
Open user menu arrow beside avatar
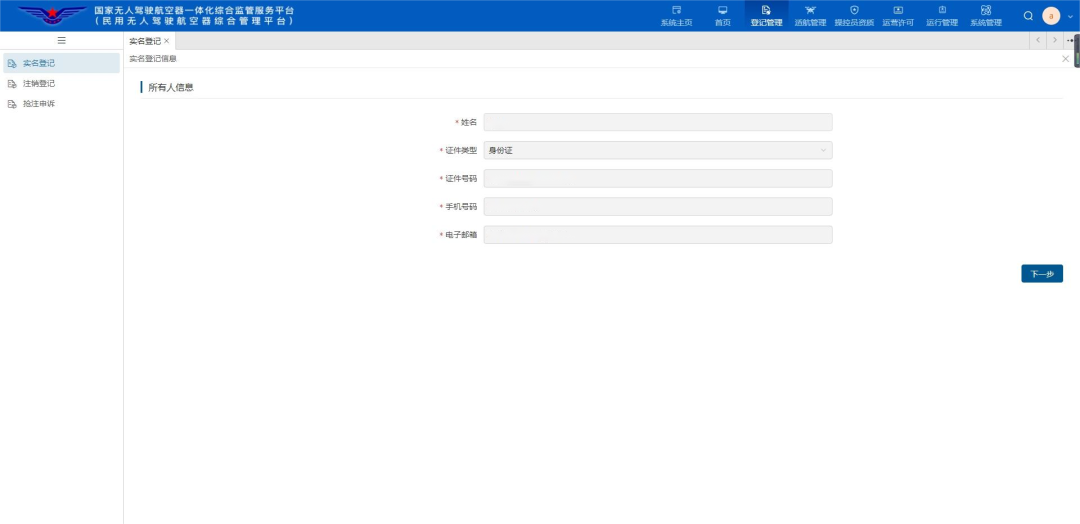click(1070, 16)
